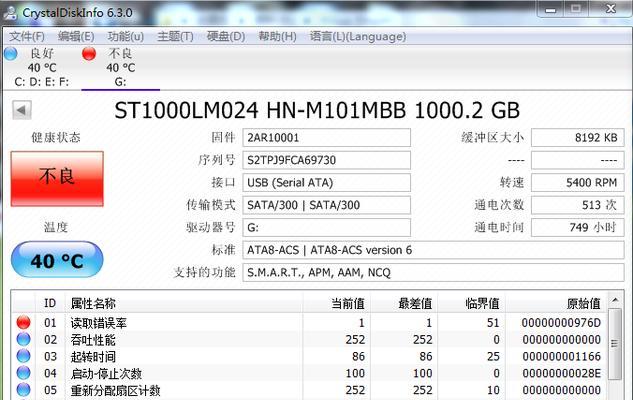The image size is (633, 400).
Task: Click the standard field ATA8-ACS version 6
Action: pyautogui.click(x=433, y=250)
